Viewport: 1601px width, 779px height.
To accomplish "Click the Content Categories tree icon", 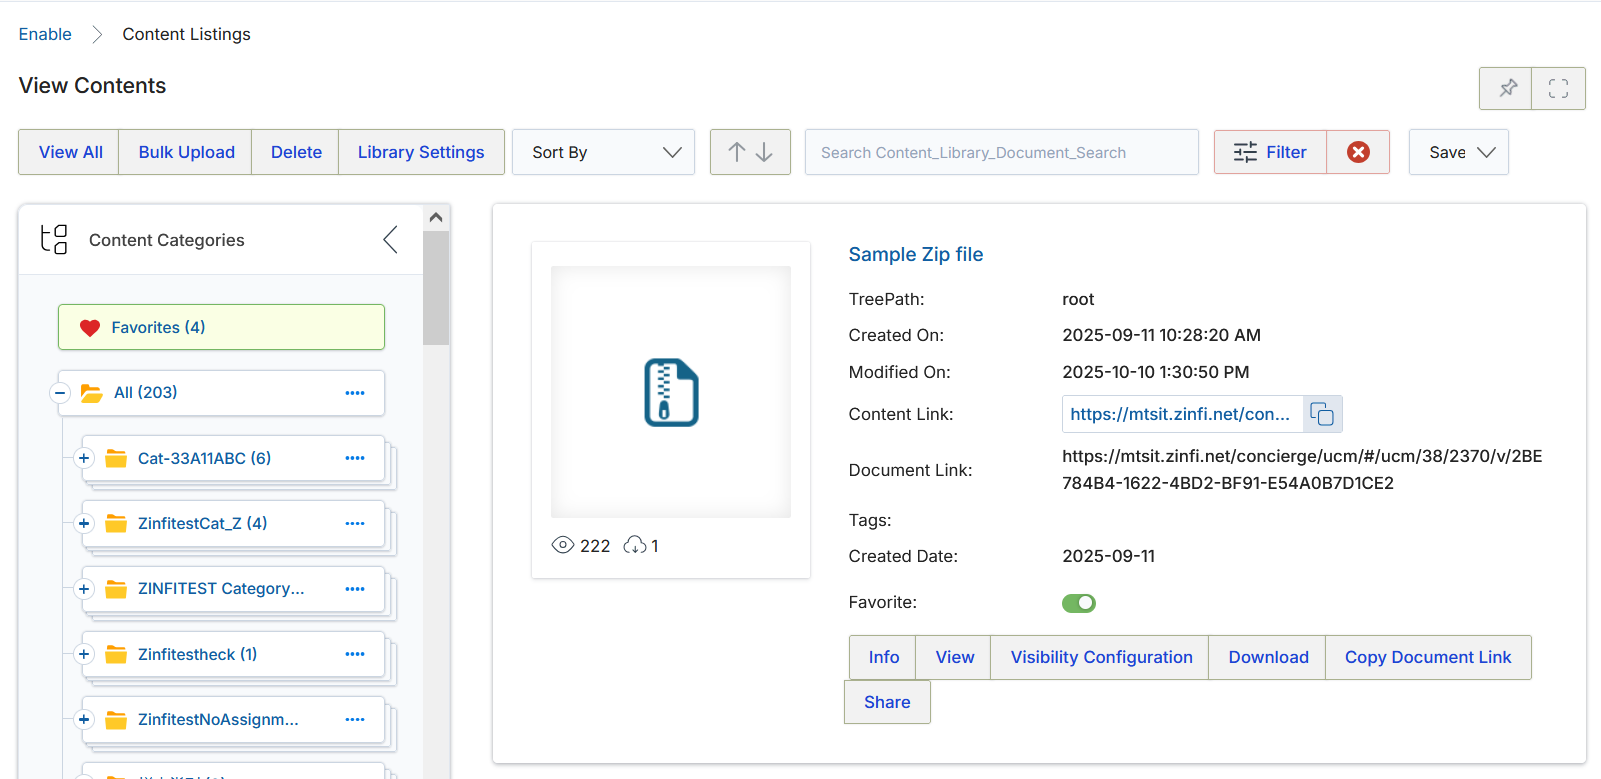I will [x=54, y=240].
